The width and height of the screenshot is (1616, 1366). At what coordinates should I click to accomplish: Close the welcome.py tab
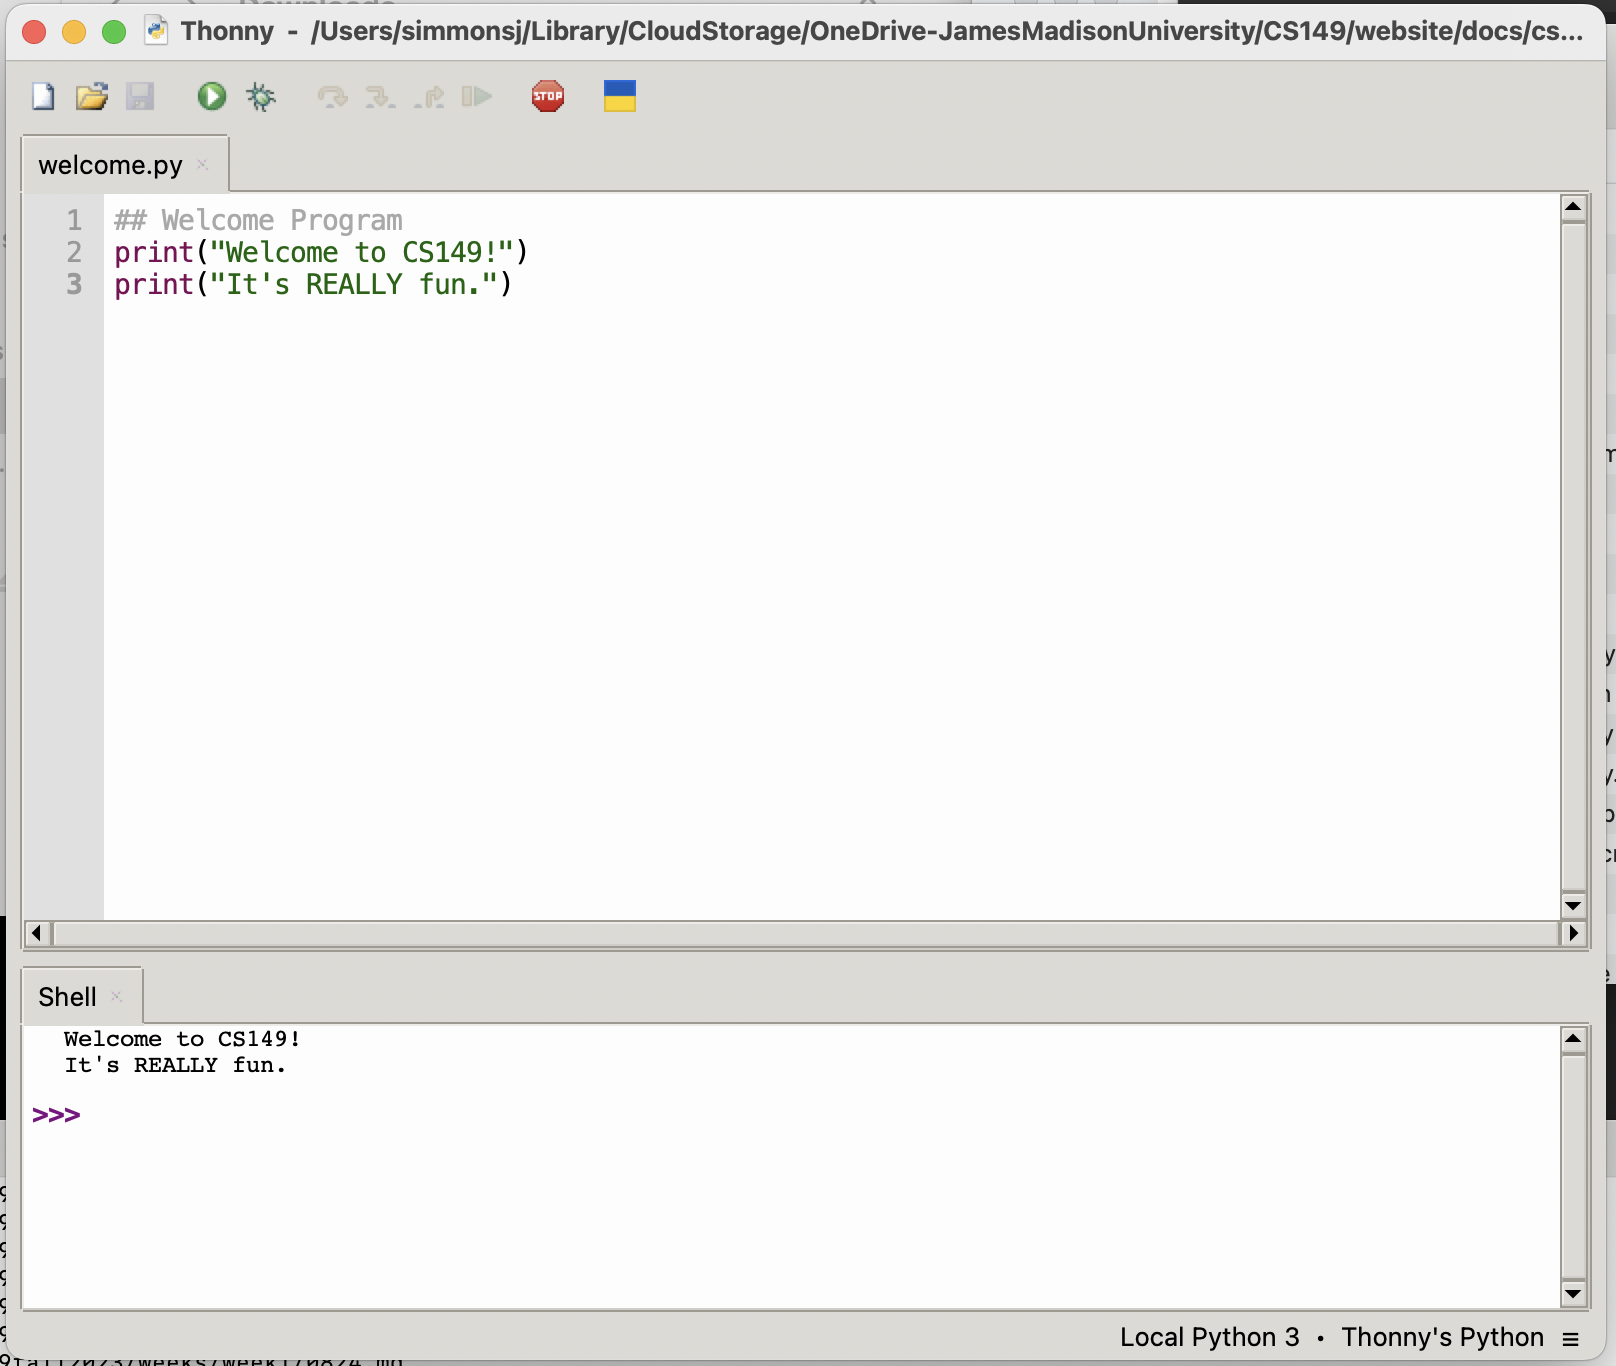[202, 164]
